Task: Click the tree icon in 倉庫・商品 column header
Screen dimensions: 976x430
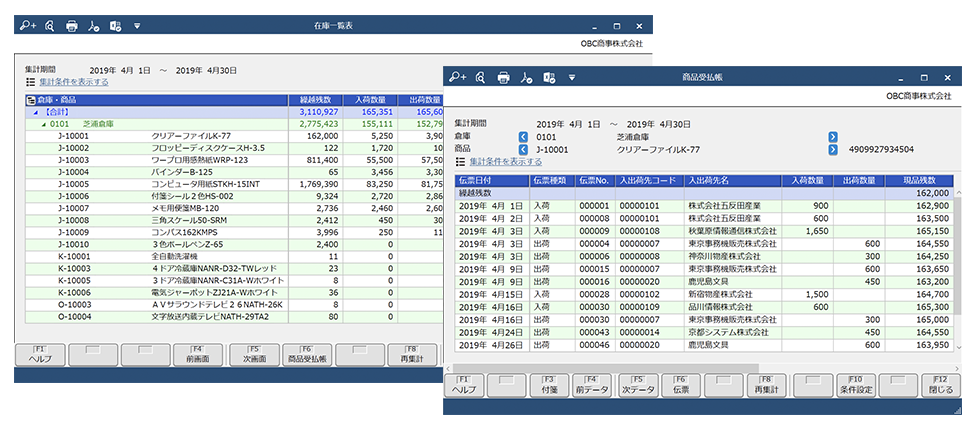Action: [30, 100]
